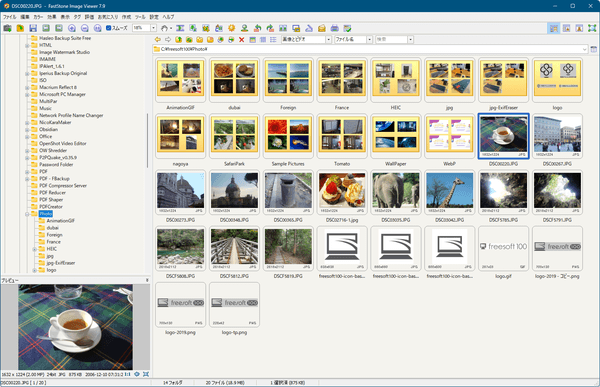Viewport: 600px width, 387px height.
Task: Open the ヘルプ menu
Action: point(168,17)
